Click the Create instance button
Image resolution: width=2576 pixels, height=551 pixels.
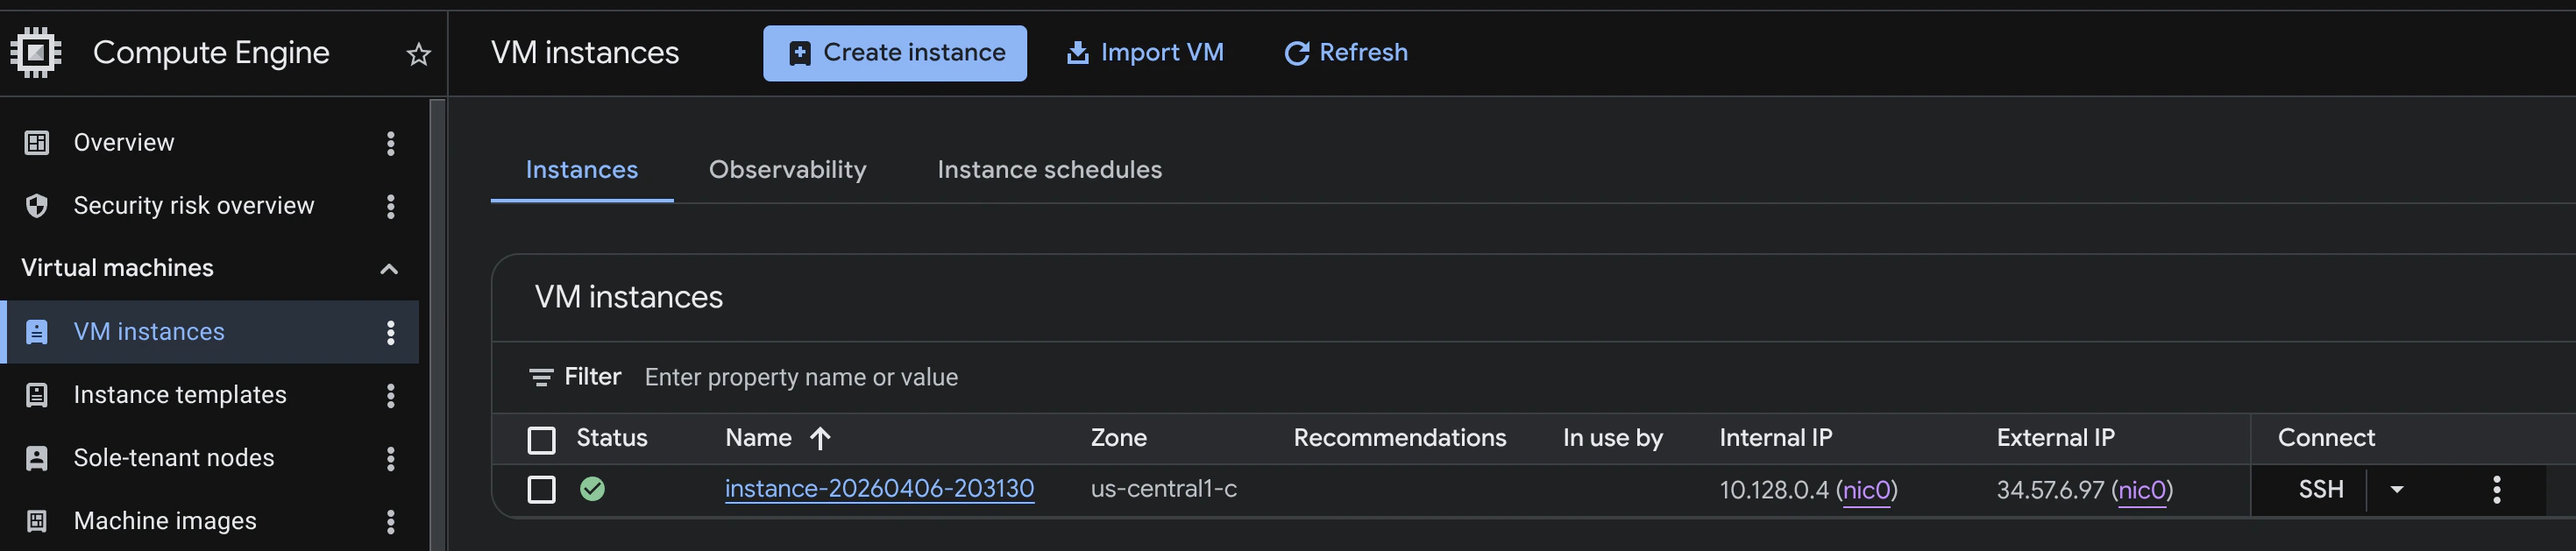895,53
